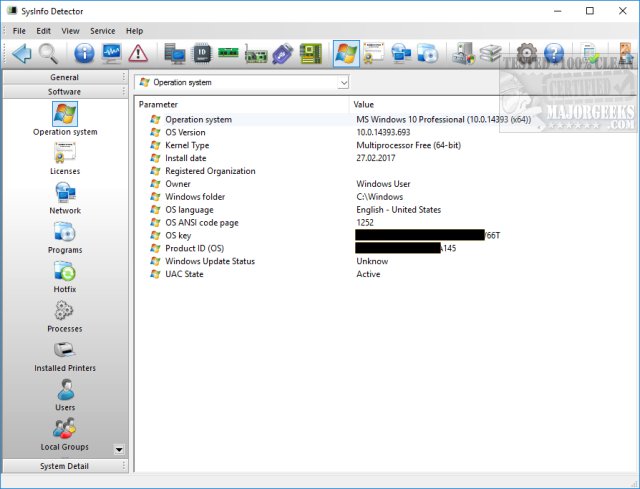Viewport: 640px width, 489px height.
Task: Open the Edit menu
Action: tap(43, 31)
